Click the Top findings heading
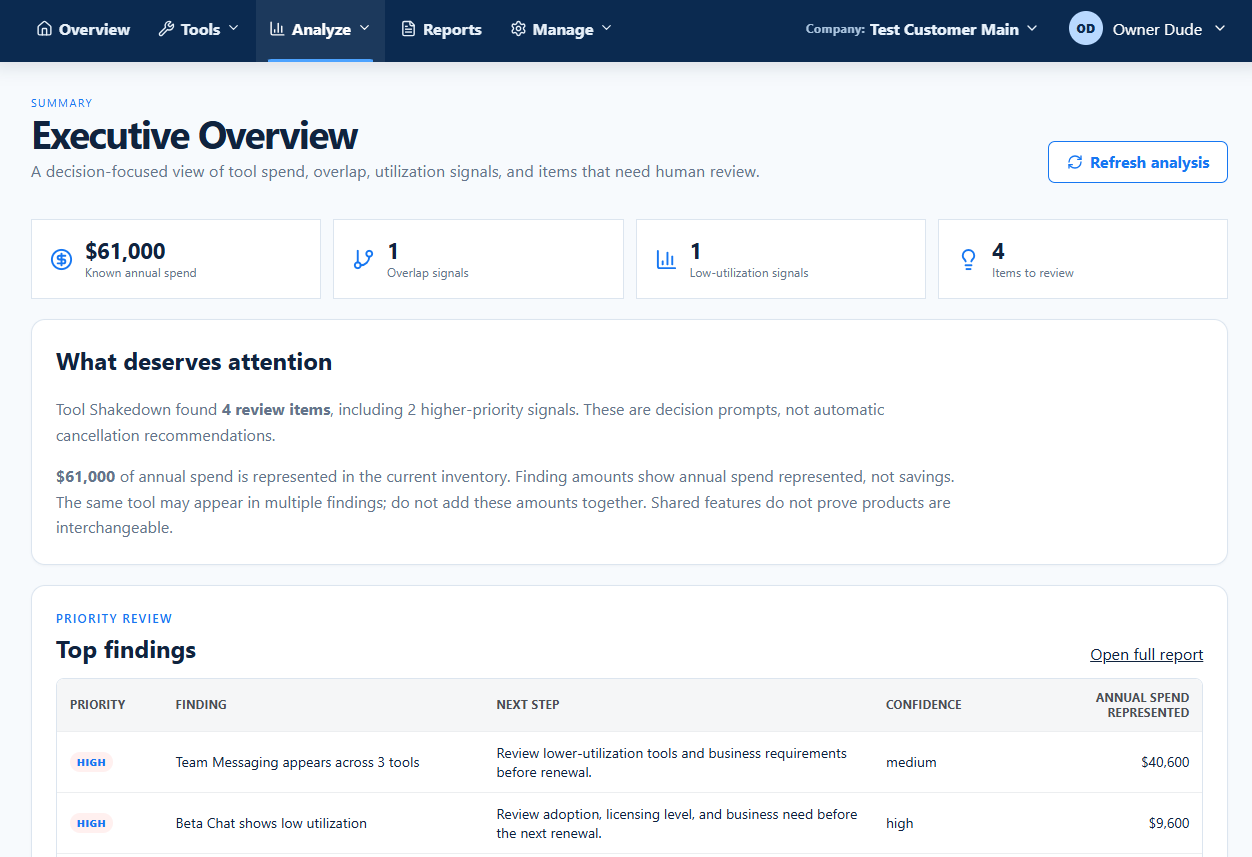 click(126, 650)
